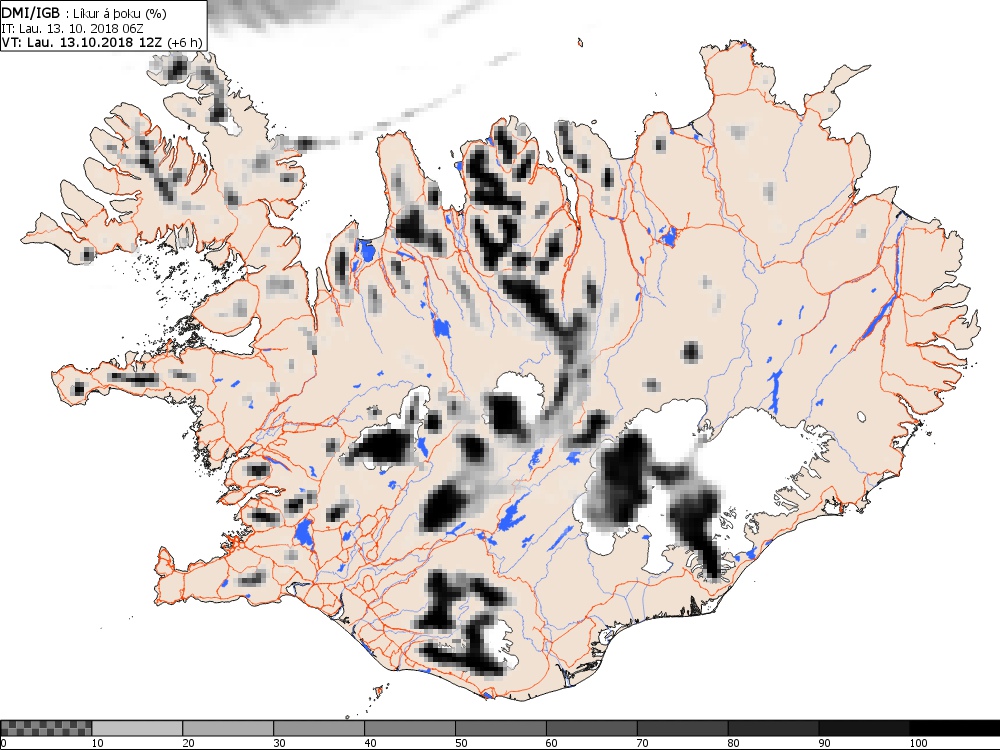Click the legend swatch between 80 and 90

pyautogui.click(x=774, y=728)
